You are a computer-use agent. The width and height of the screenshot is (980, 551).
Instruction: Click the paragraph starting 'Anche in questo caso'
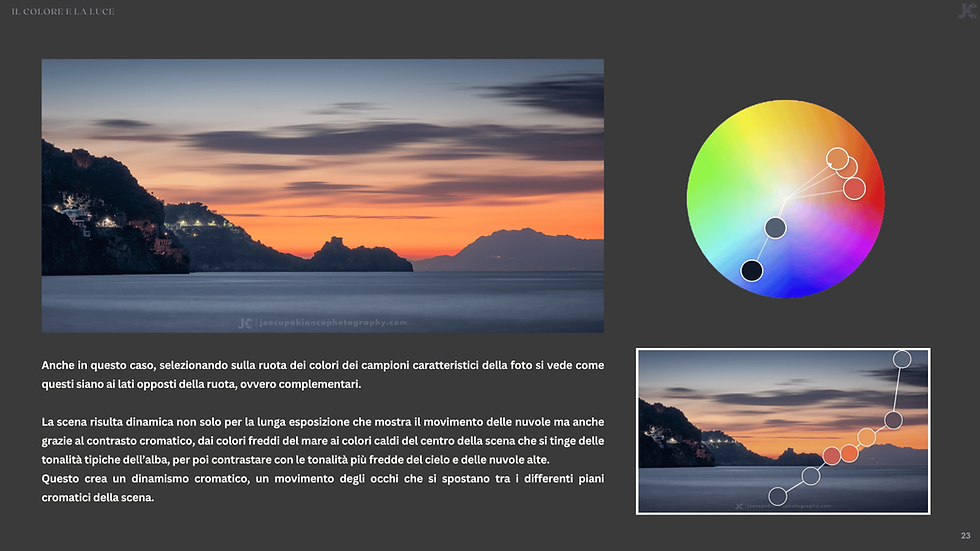[322, 374]
